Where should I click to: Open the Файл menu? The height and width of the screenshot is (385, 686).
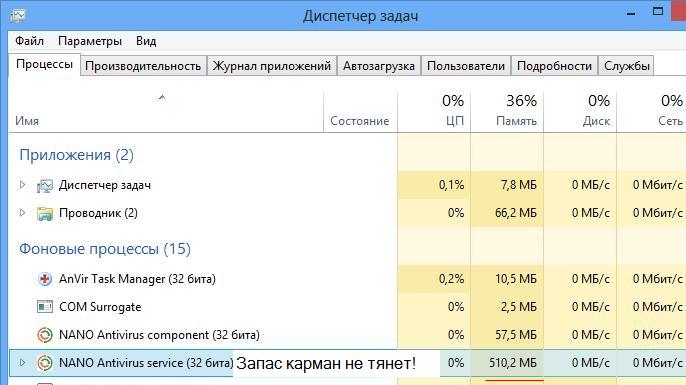tap(29, 41)
